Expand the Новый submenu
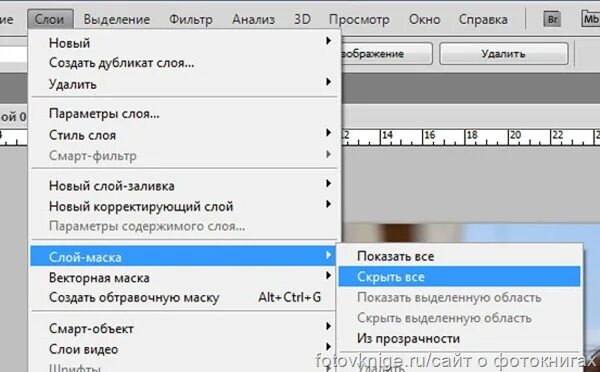 [x=185, y=42]
